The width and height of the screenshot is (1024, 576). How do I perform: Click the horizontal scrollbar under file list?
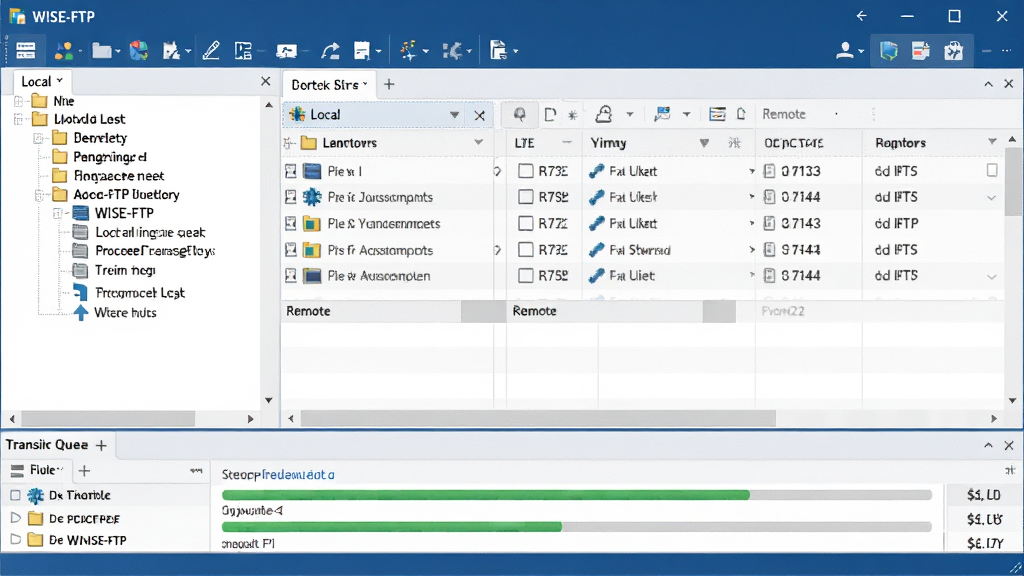click(538, 419)
